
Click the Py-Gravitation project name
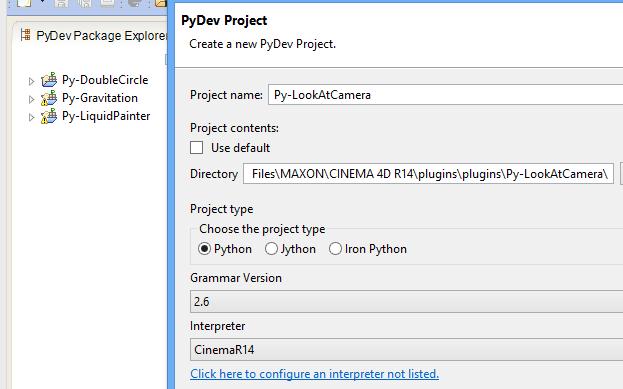pos(100,98)
